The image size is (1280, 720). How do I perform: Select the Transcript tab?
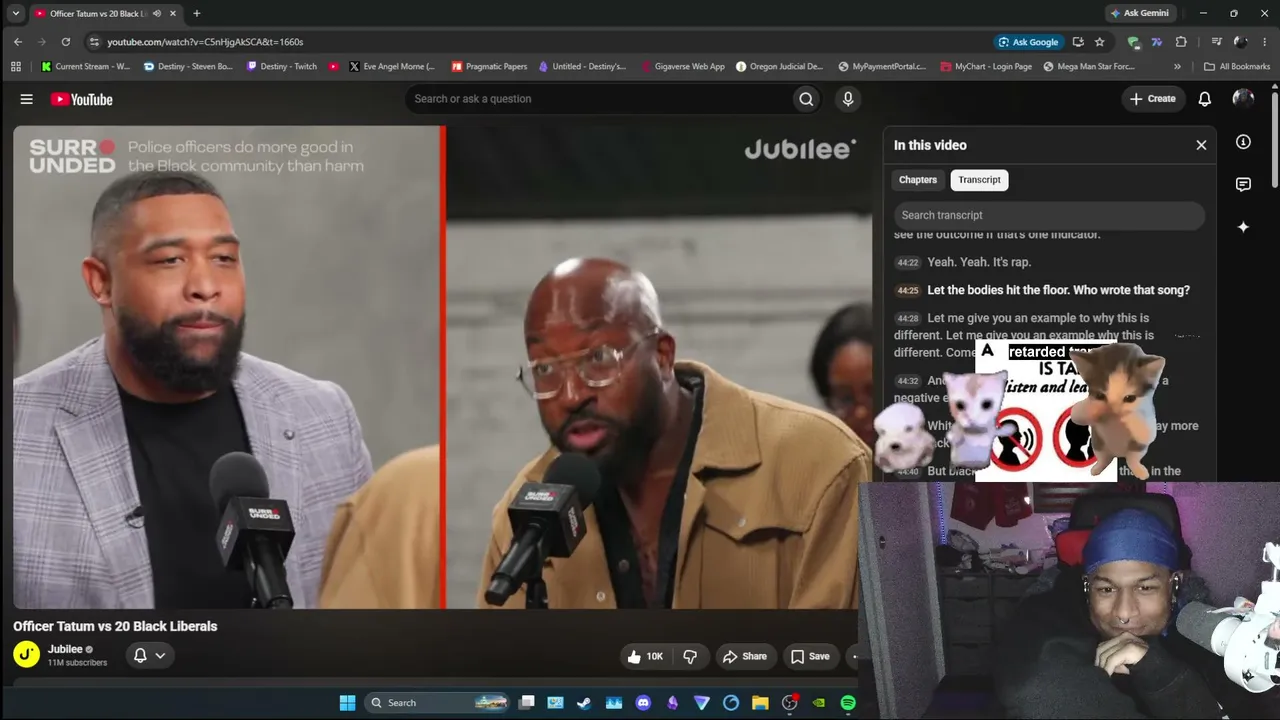tap(979, 180)
